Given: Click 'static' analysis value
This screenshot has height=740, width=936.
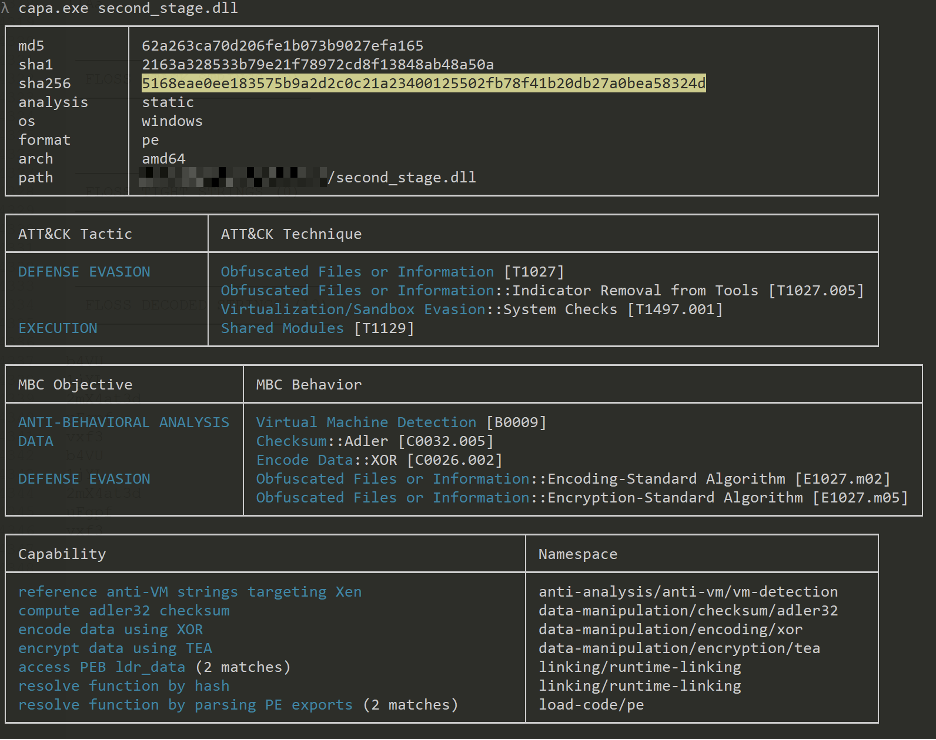Looking at the screenshot, I should click(168, 102).
